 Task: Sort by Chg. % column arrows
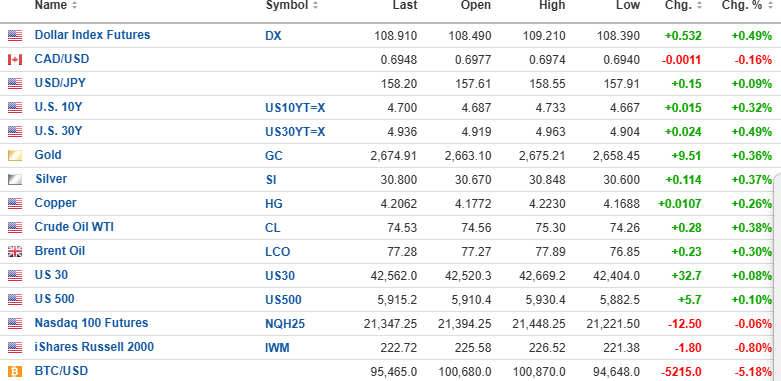pyautogui.click(x=770, y=5)
